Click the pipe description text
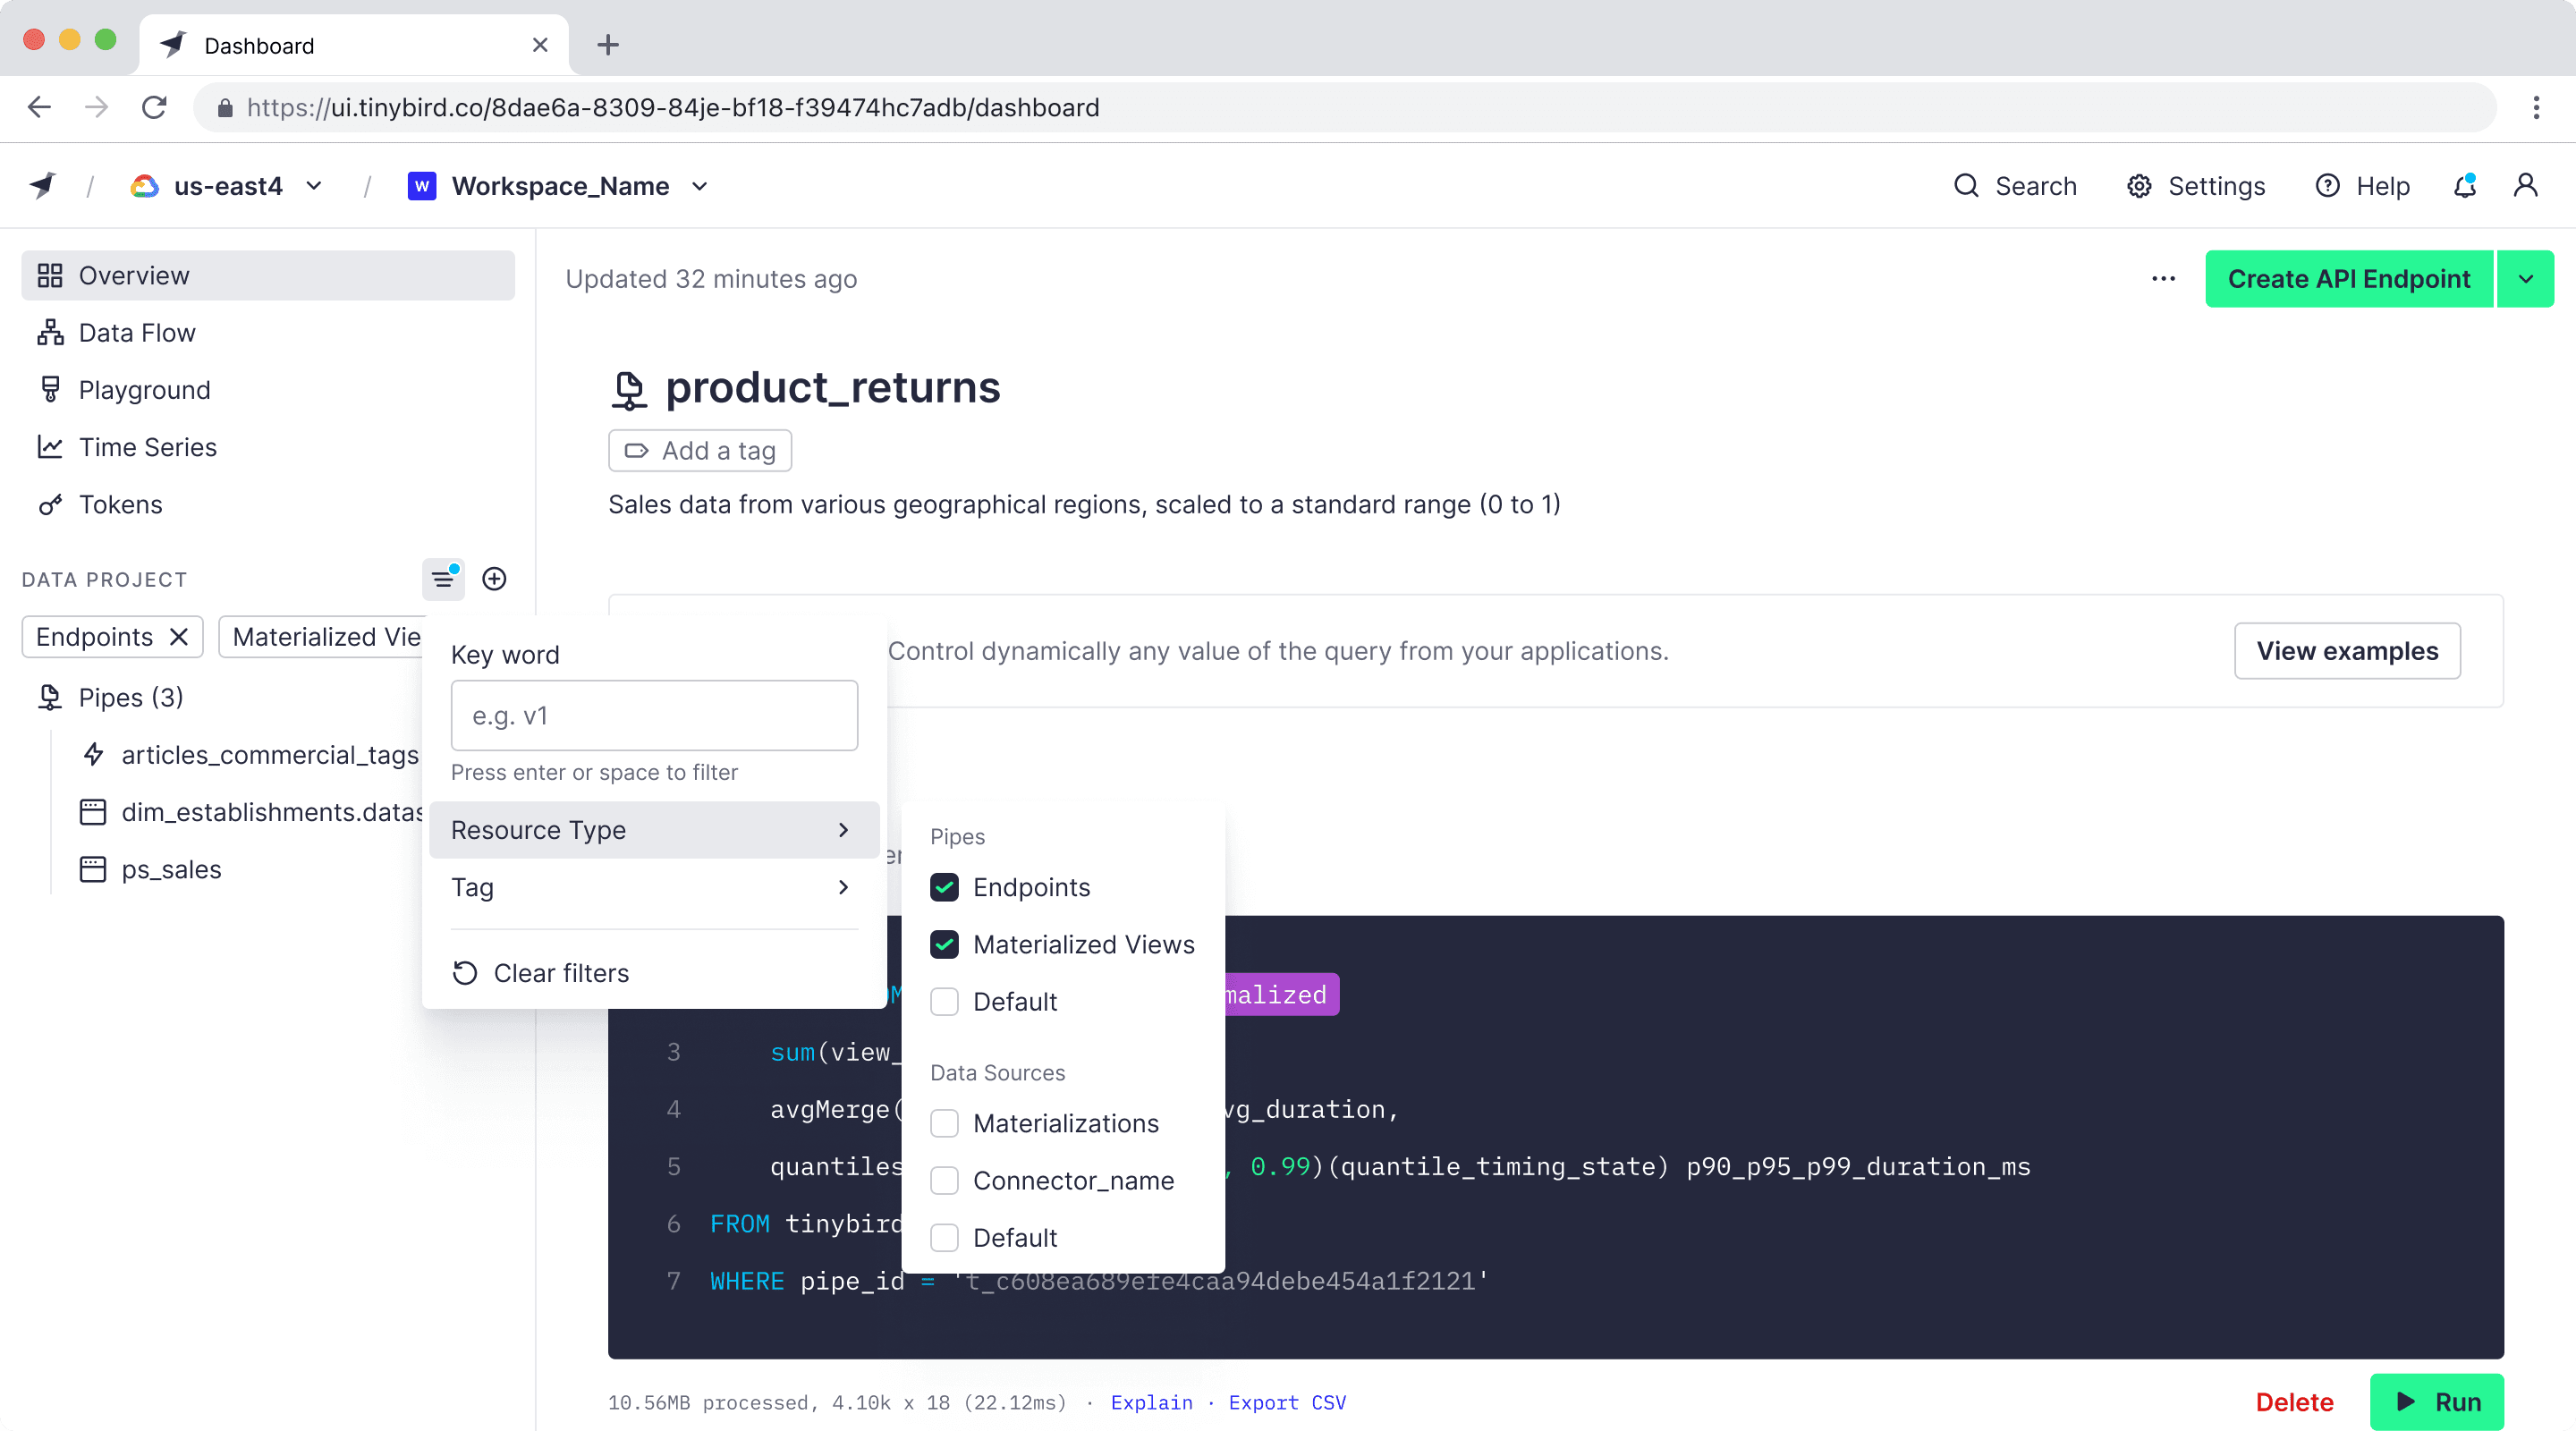The height and width of the screenshot is (1431, 2576). pyautogui.click(x=1084, y=504)
